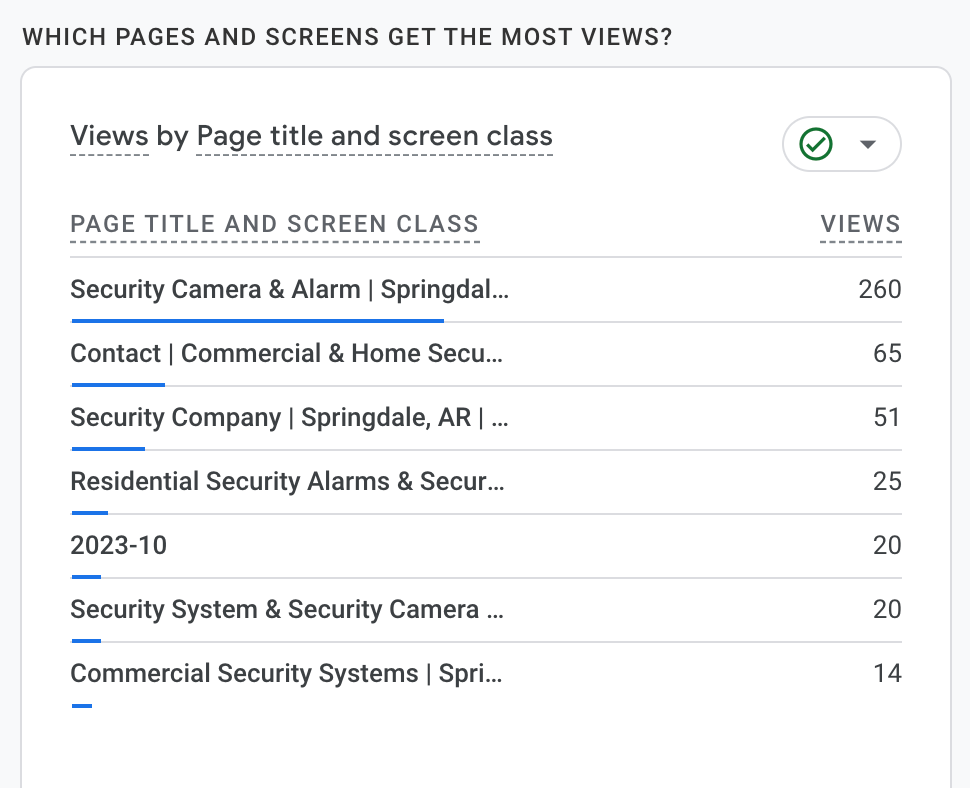
Task: Click the blue bar under Contact row
Action: tap(118, 385)
